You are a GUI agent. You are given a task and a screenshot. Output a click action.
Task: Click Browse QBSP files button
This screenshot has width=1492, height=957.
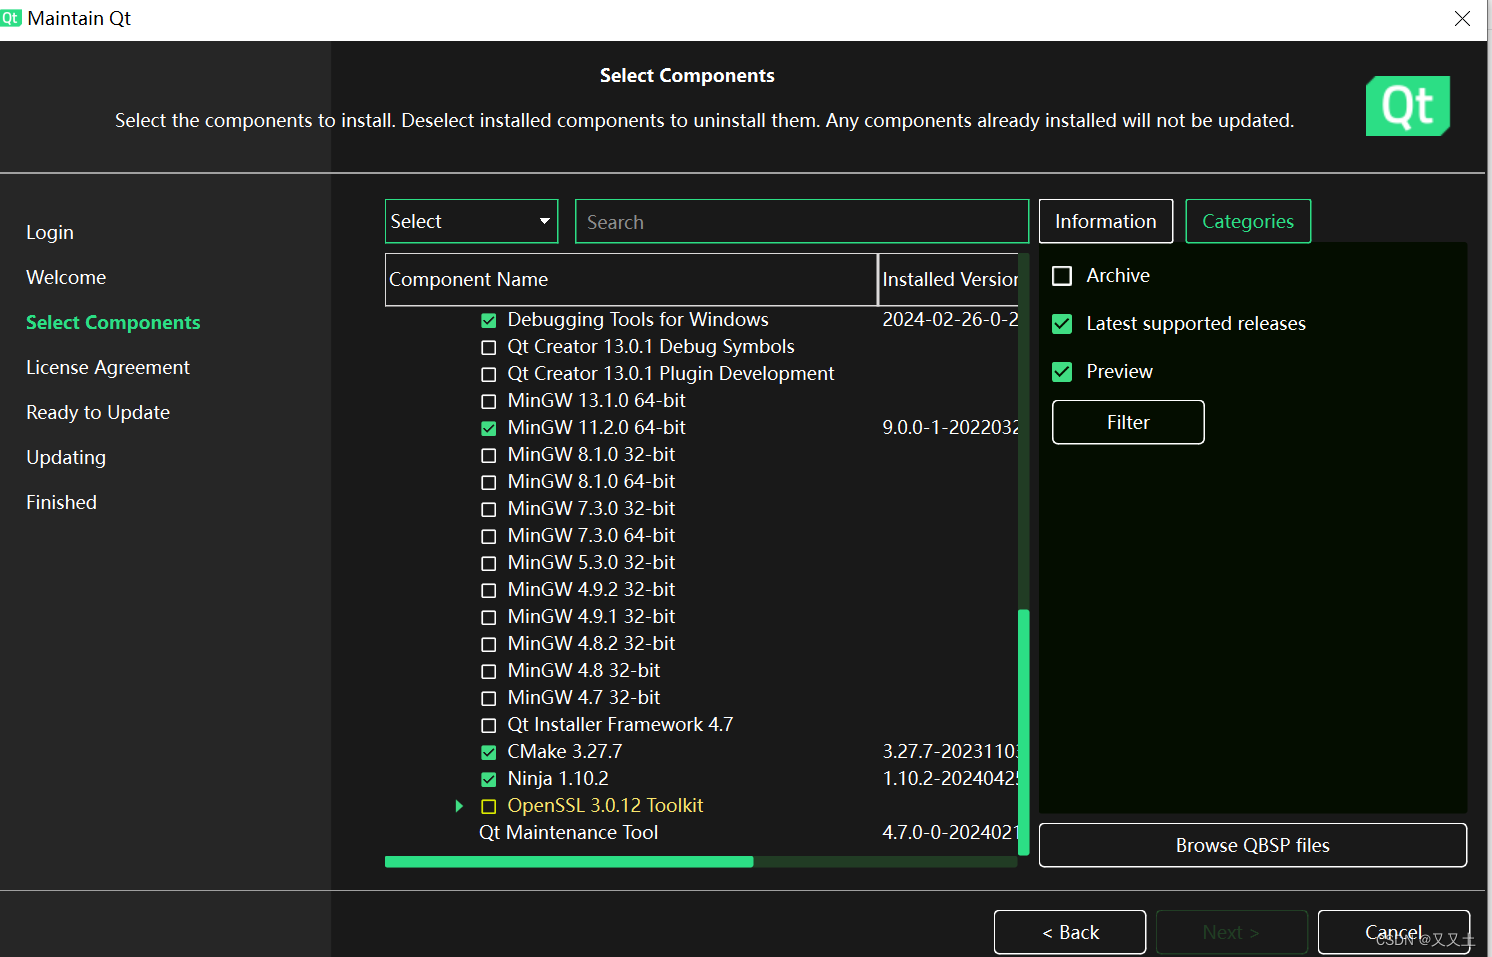coord(1253,845)
